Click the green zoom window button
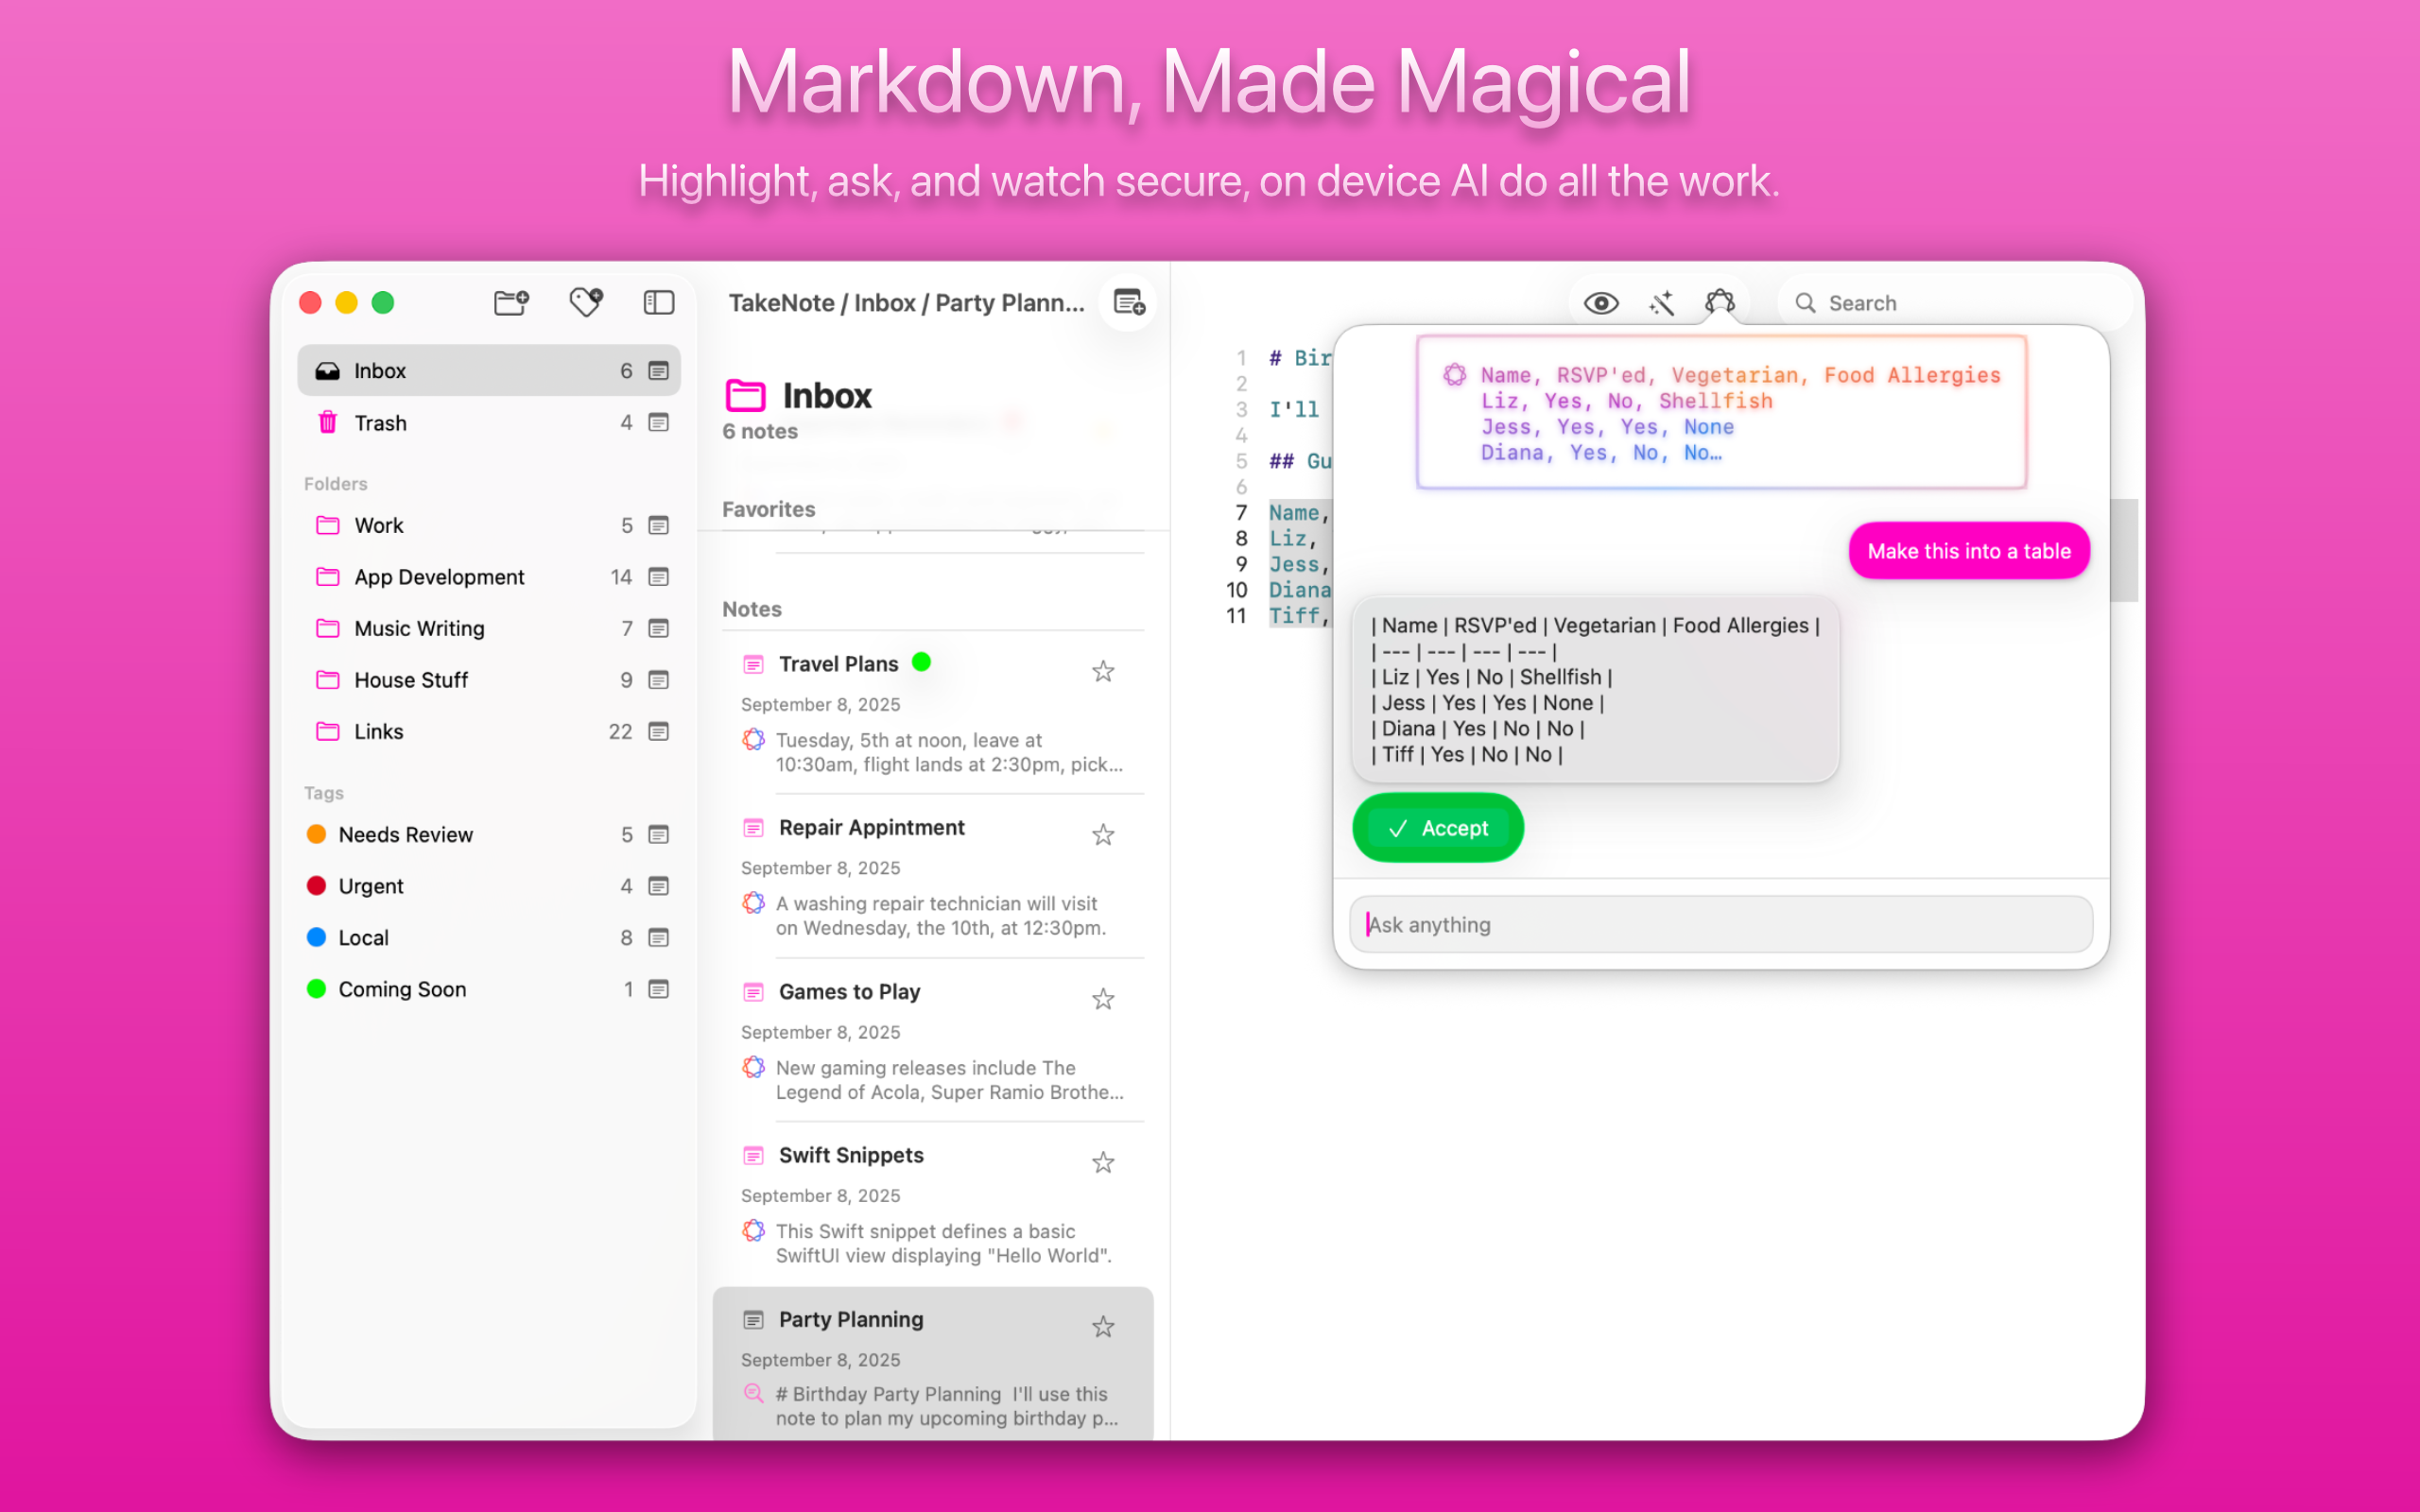Screen dimensions: 2420x1512 point(383,302)
